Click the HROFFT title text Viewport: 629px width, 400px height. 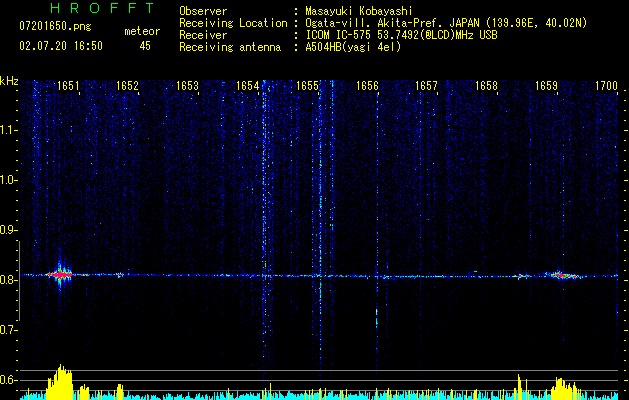[x=102, y=8]
